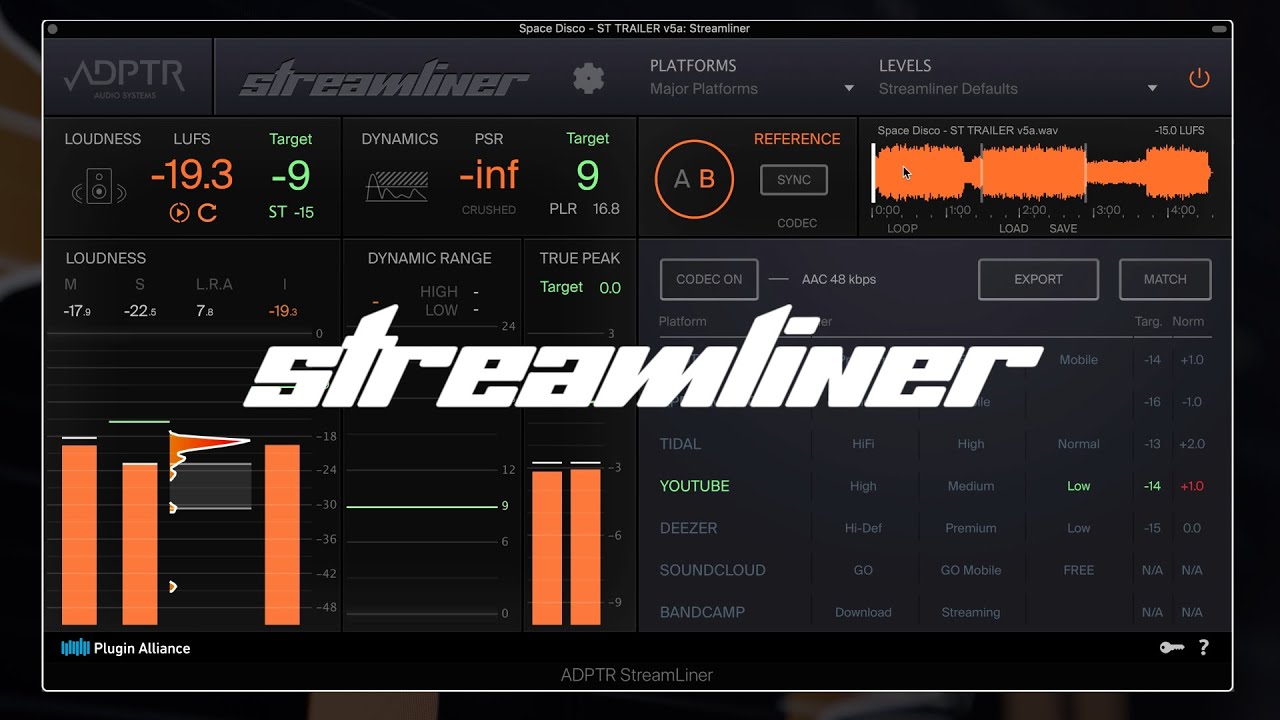1280x720 pixels.
Task: Open activation via the key icon
Action: [x=1173, y=647]
